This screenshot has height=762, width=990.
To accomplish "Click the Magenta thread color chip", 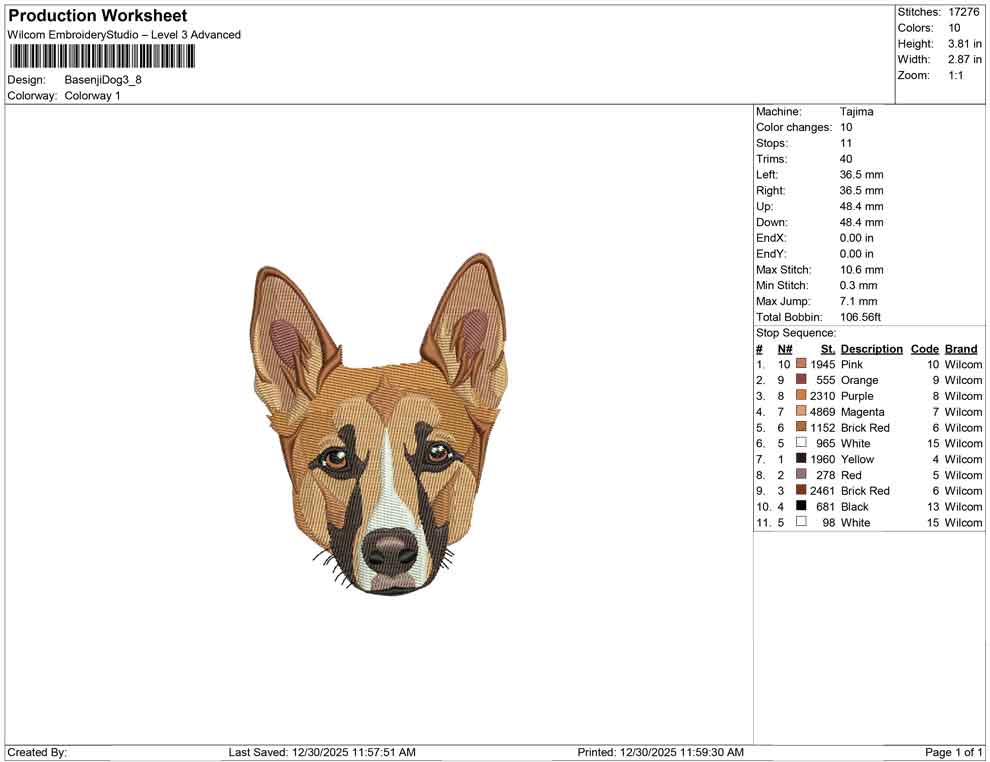I will pyautogui.click(x=800, y=412).
